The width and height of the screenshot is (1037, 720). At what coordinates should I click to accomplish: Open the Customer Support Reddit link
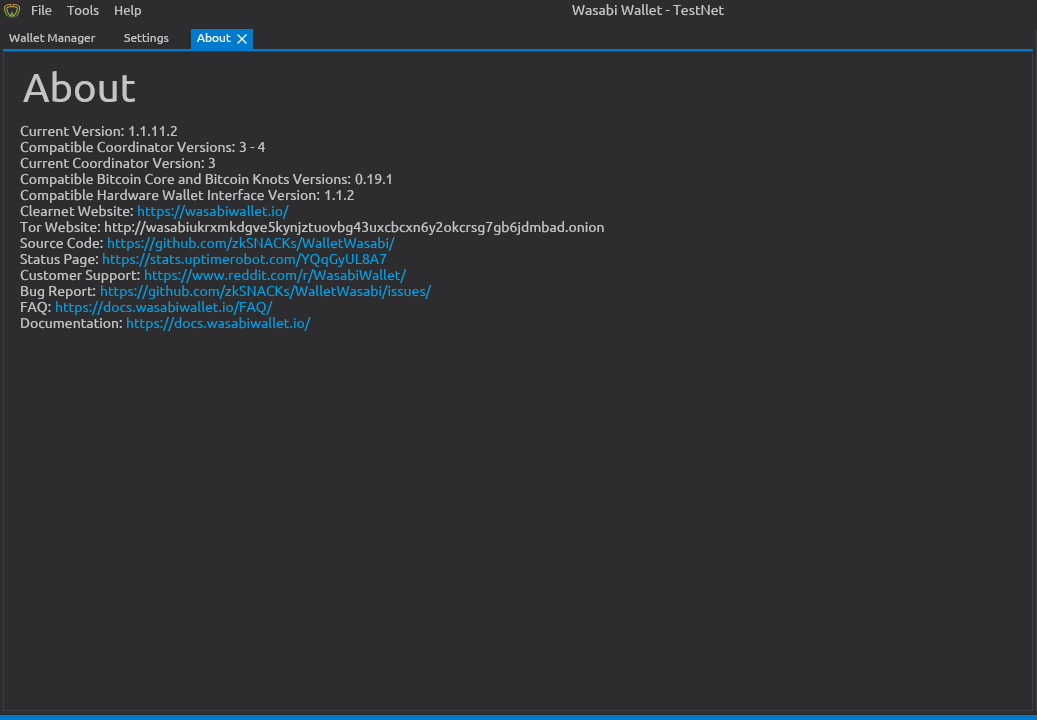(274, 275)
